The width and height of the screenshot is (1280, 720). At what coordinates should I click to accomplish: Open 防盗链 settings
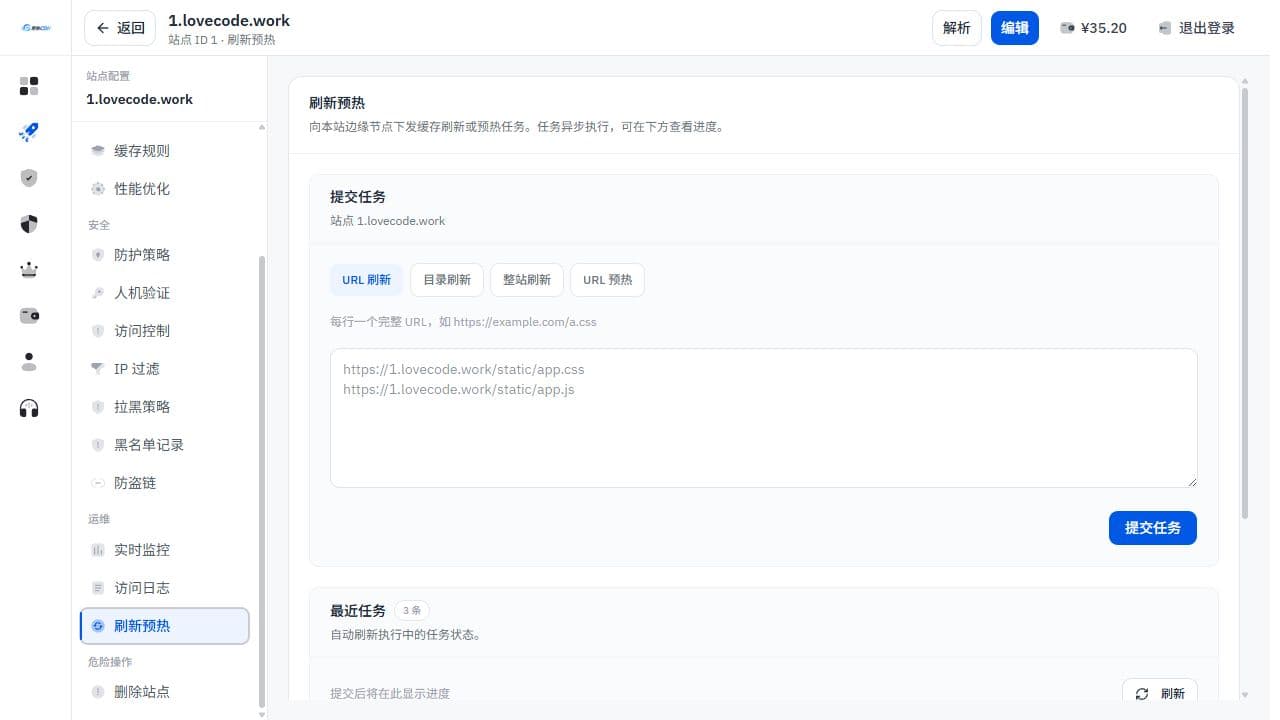165,483
